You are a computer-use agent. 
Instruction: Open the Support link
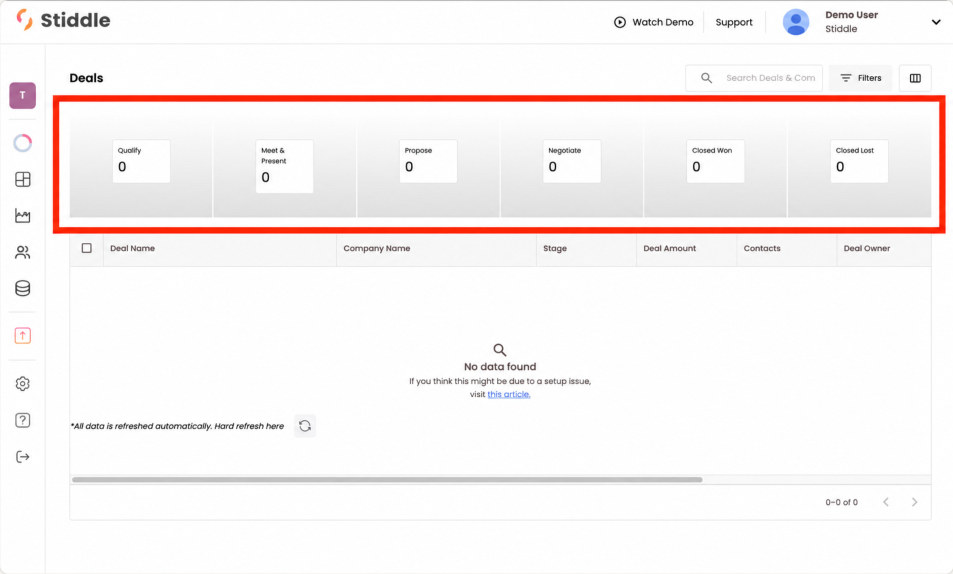pyautogui.click(x=734, y=22)
